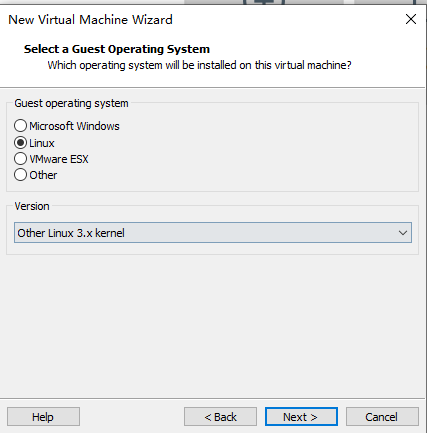This screenshot has height=433, width=427.
Task: Go back with the < Back button
Action: tap(220, 417)
